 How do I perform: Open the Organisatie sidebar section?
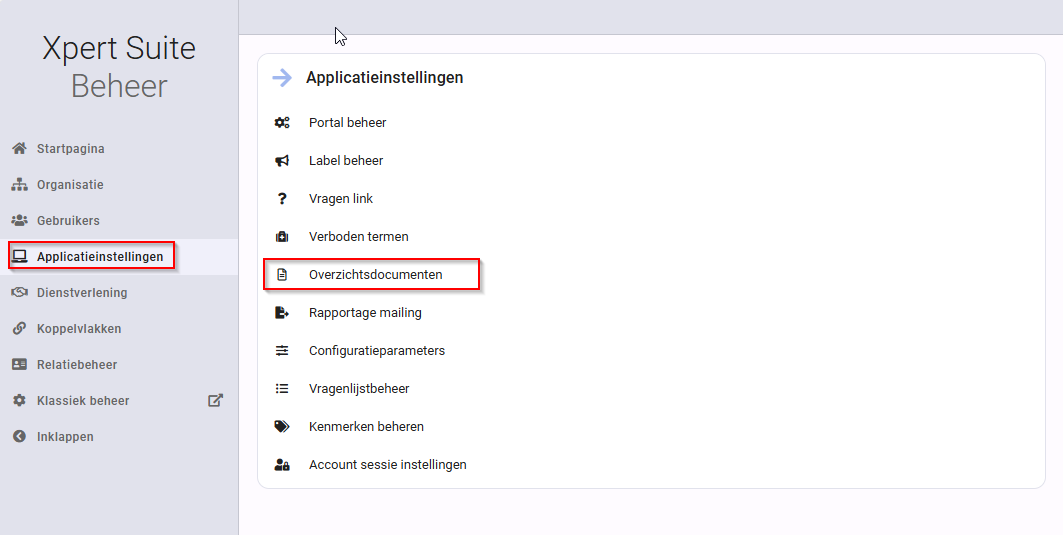point(70,184)
